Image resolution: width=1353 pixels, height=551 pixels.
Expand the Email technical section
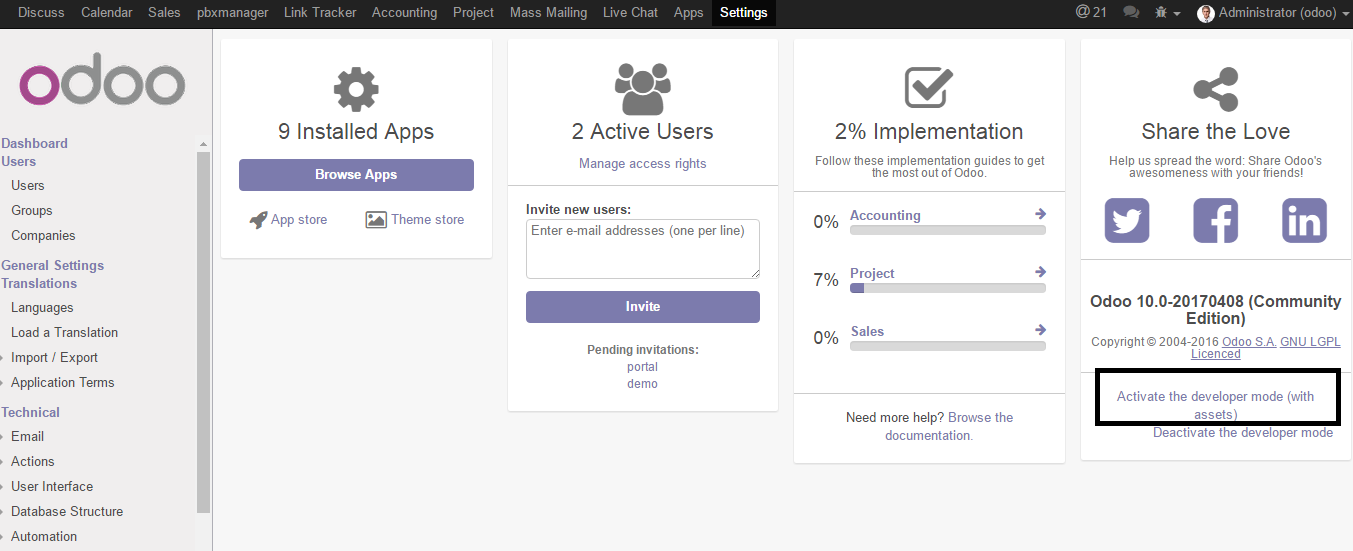28,437
